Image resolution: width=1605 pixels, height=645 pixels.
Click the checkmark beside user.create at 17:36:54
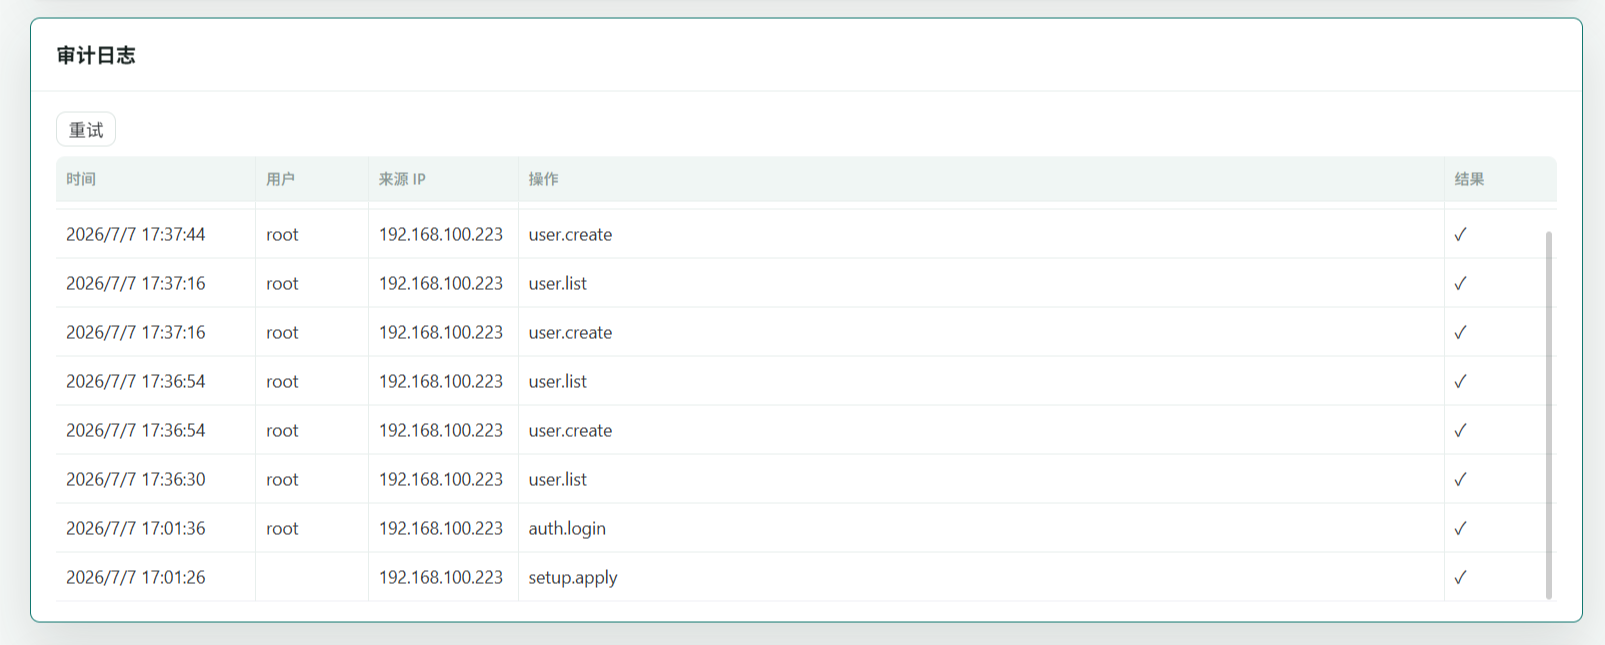click(x=1460, y=430)
